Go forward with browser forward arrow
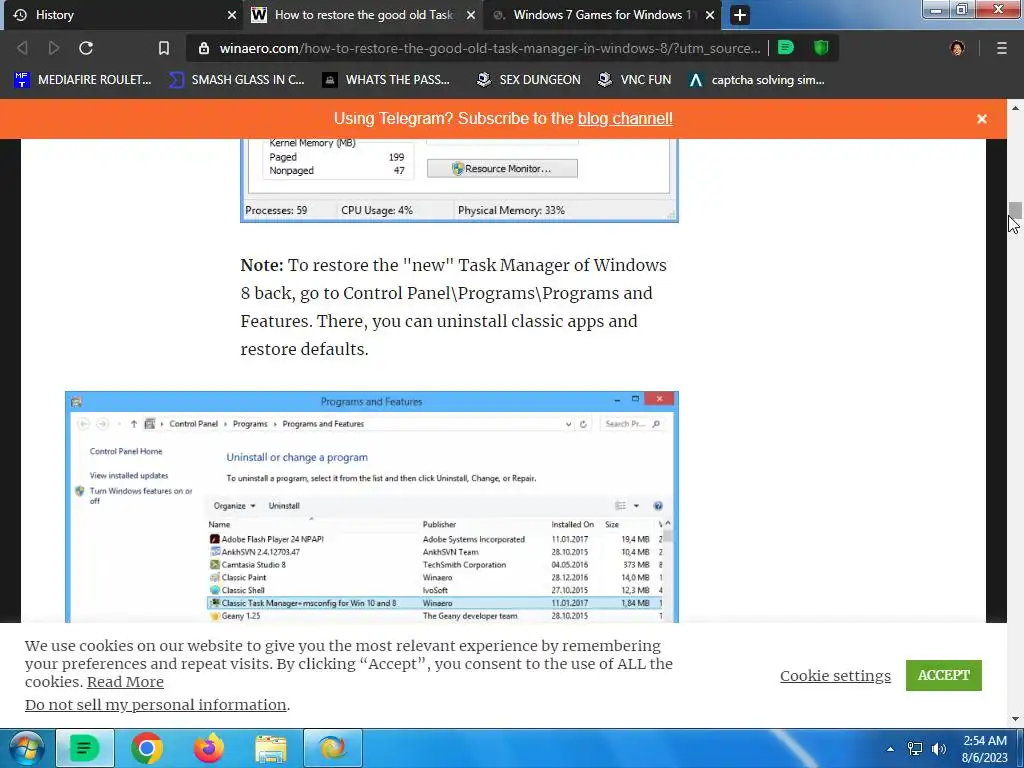This screenshot has width=1024, height=768. [54, 48]
